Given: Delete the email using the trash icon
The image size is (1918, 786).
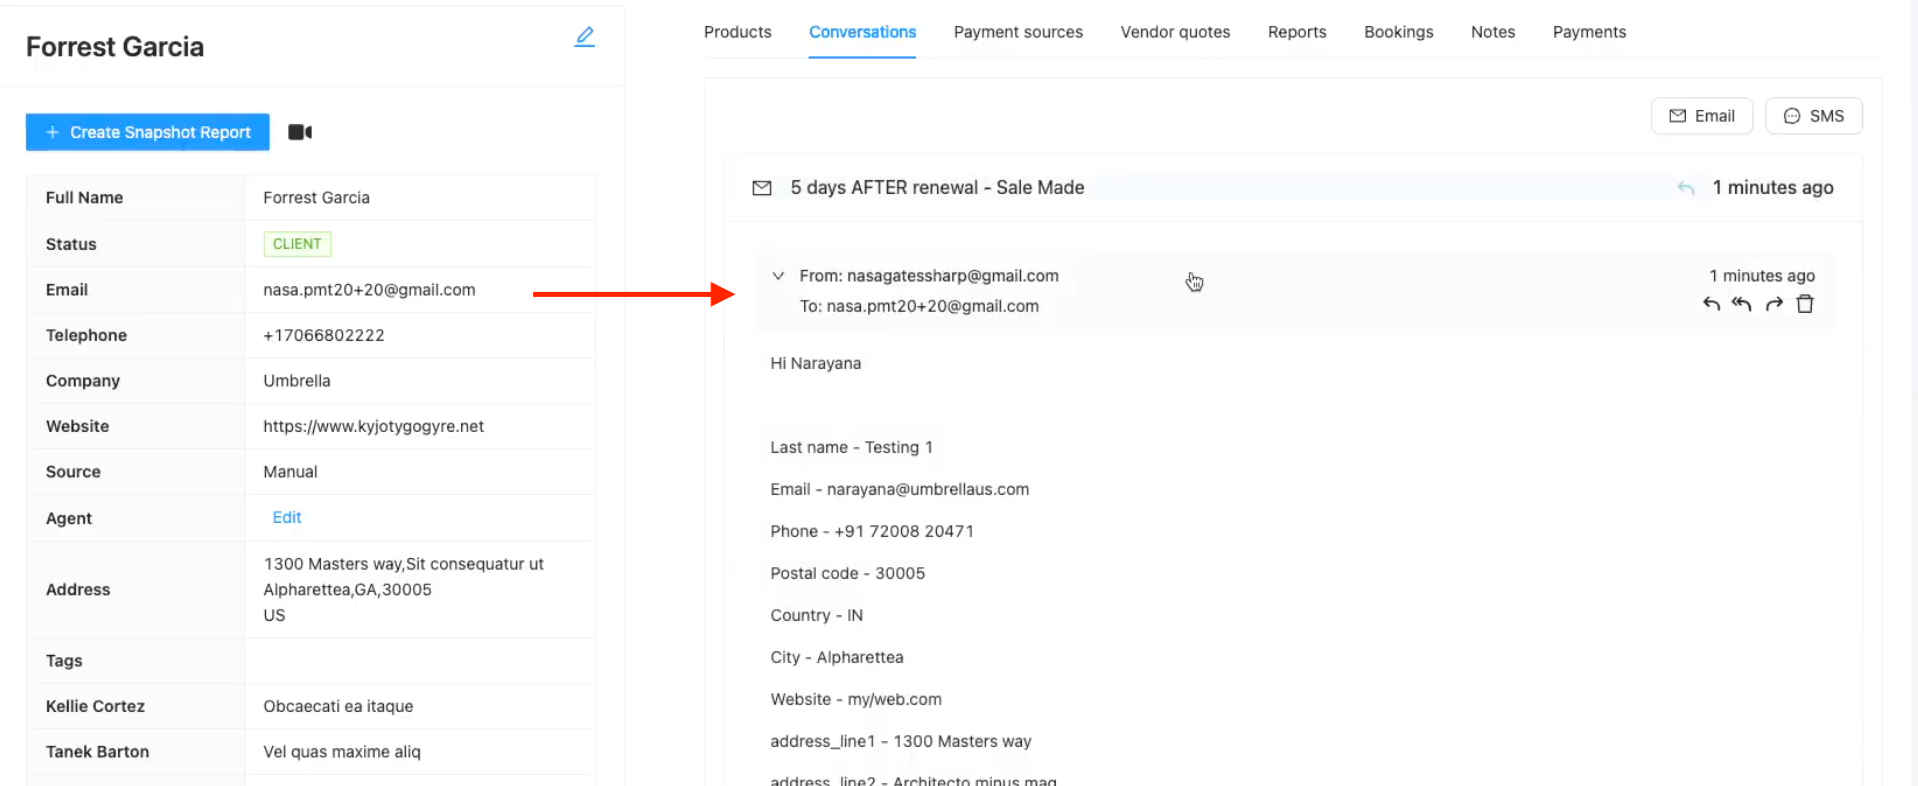Looking at the screenshot, I should click(x=1805, y=304).
